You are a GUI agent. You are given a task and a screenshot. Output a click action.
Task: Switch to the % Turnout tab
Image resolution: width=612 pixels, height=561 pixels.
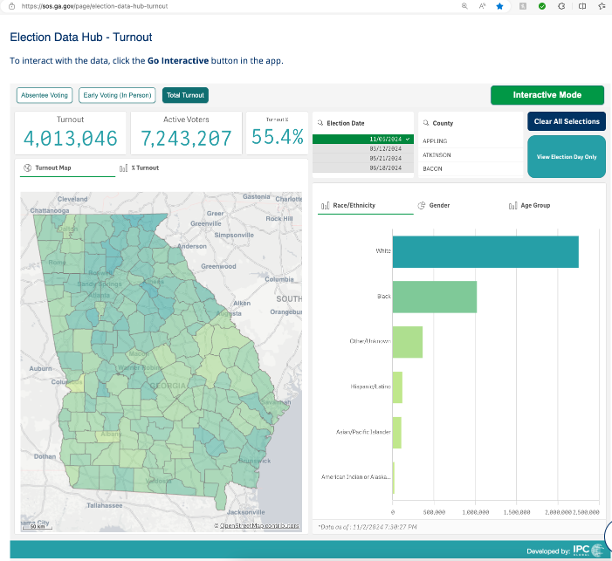140,168
